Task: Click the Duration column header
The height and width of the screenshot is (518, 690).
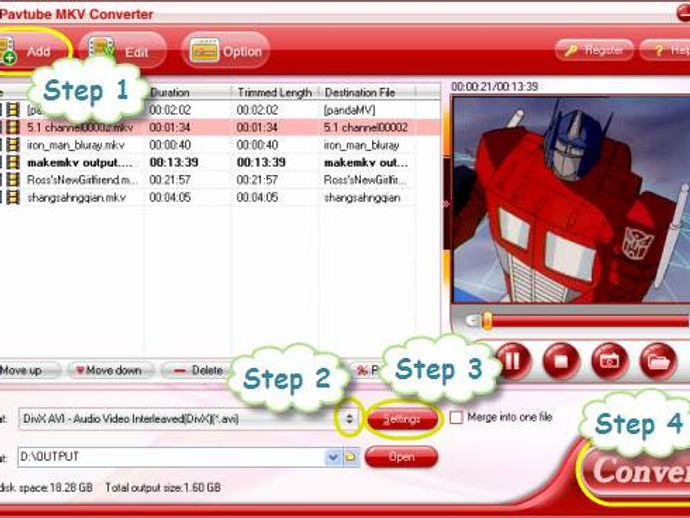Action: point(188,92)
